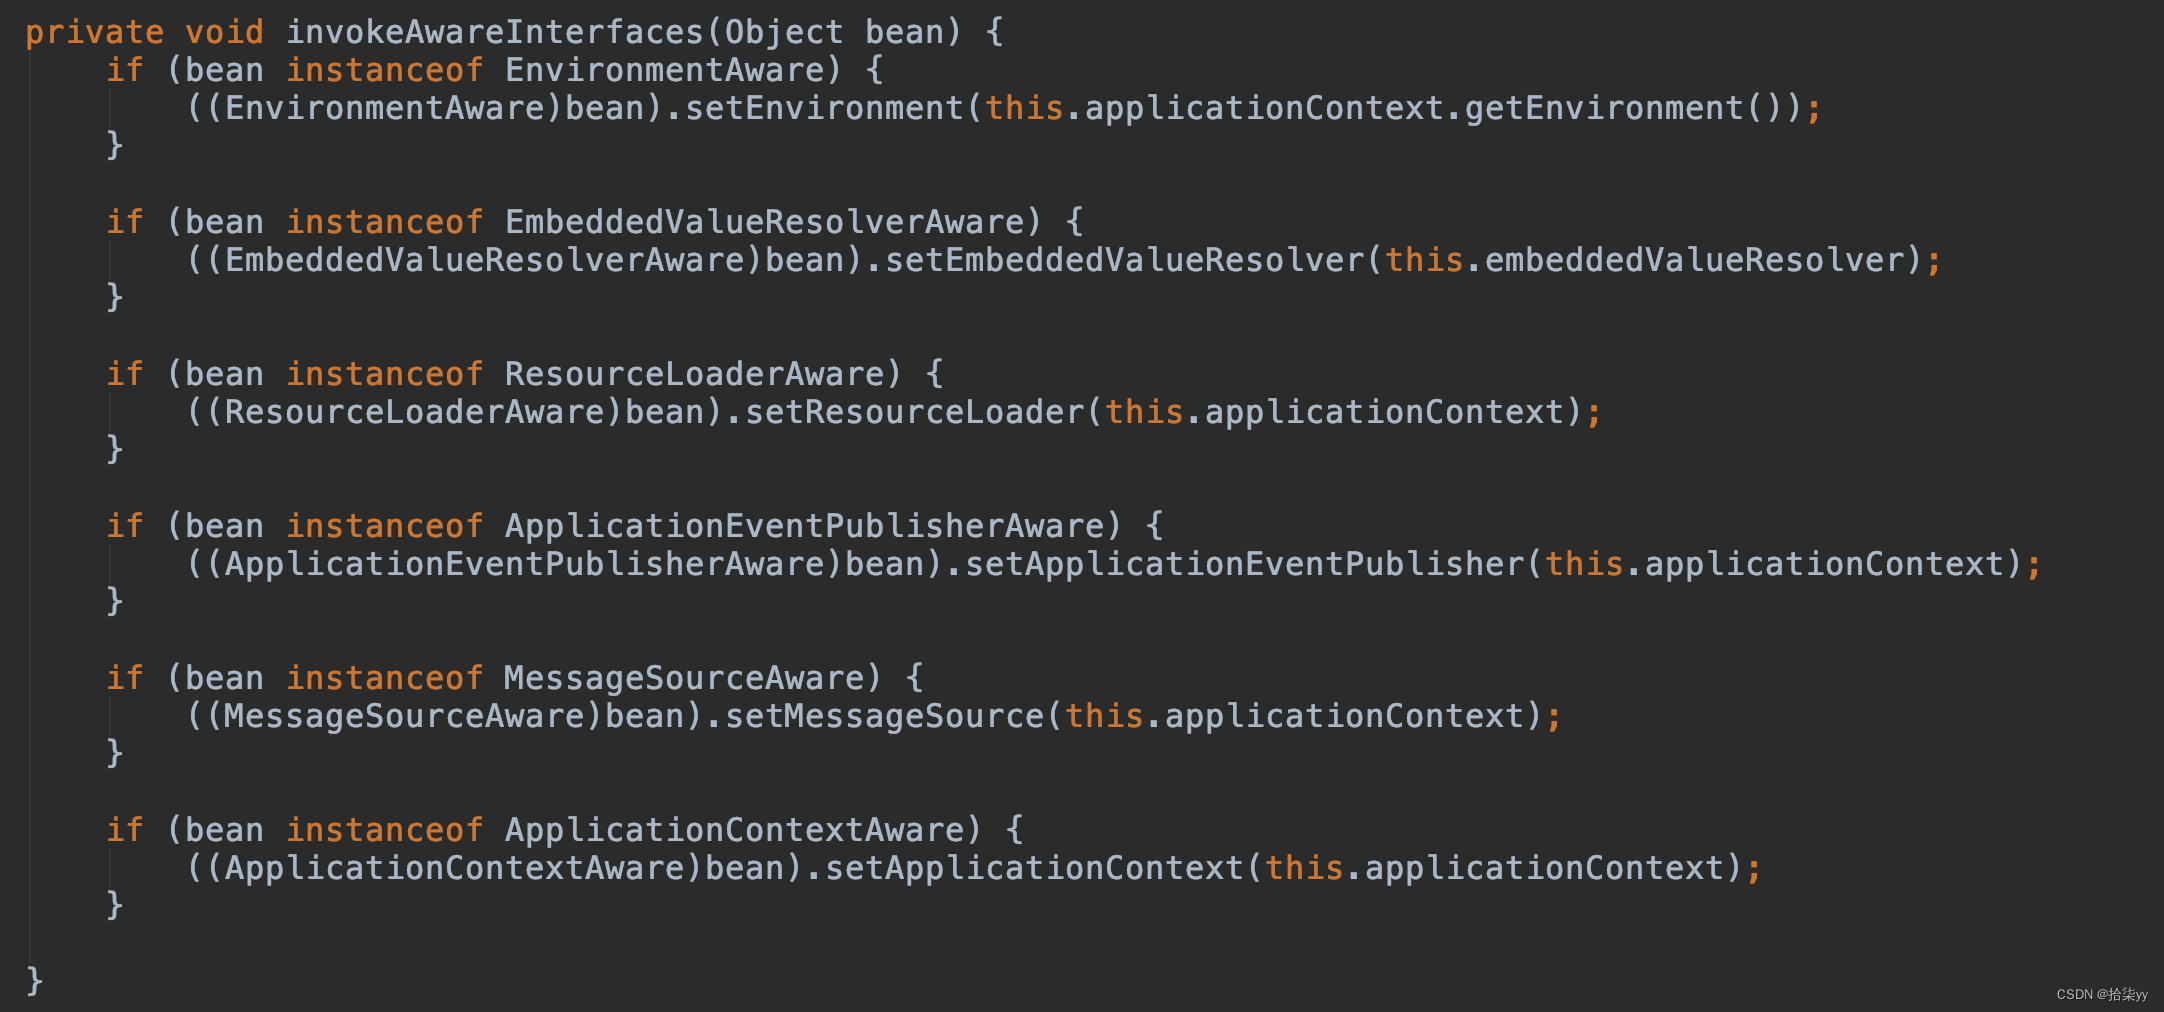Click the final closing brace of the method
Screen dimensions: 2164x1012
pos(35,980)
